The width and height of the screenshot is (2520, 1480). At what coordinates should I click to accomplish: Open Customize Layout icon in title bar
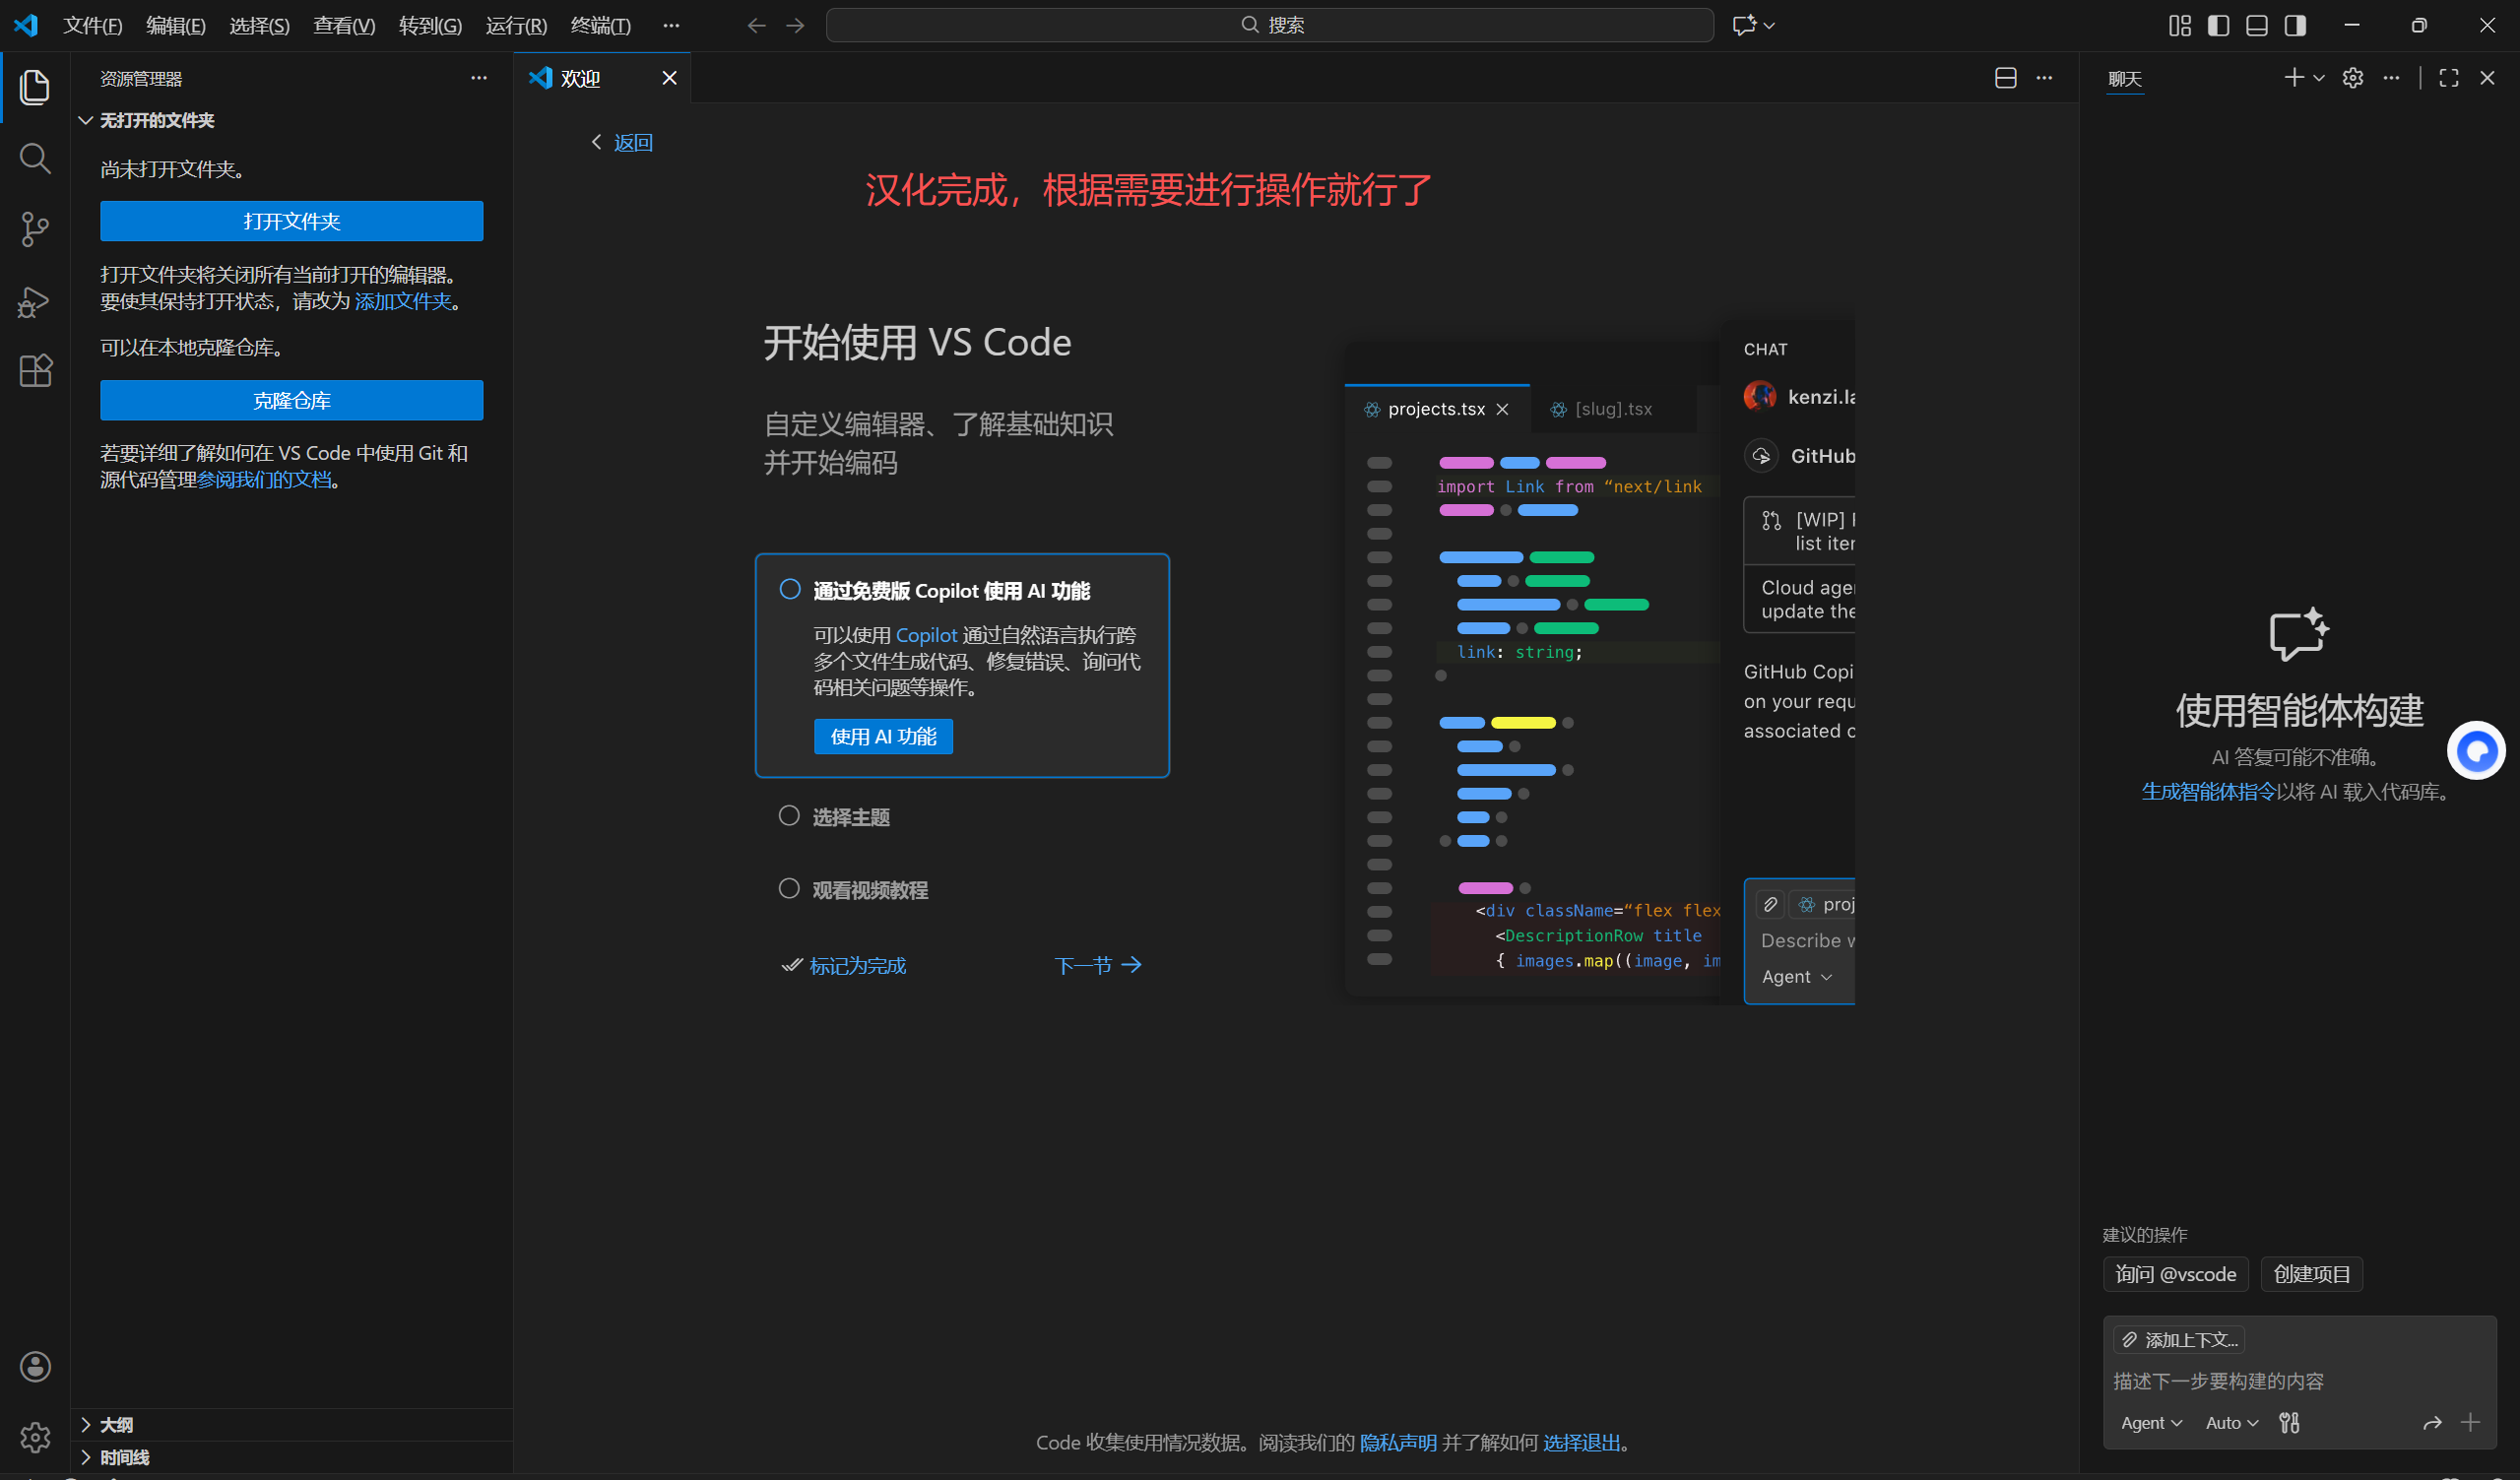pos(2180,25)
